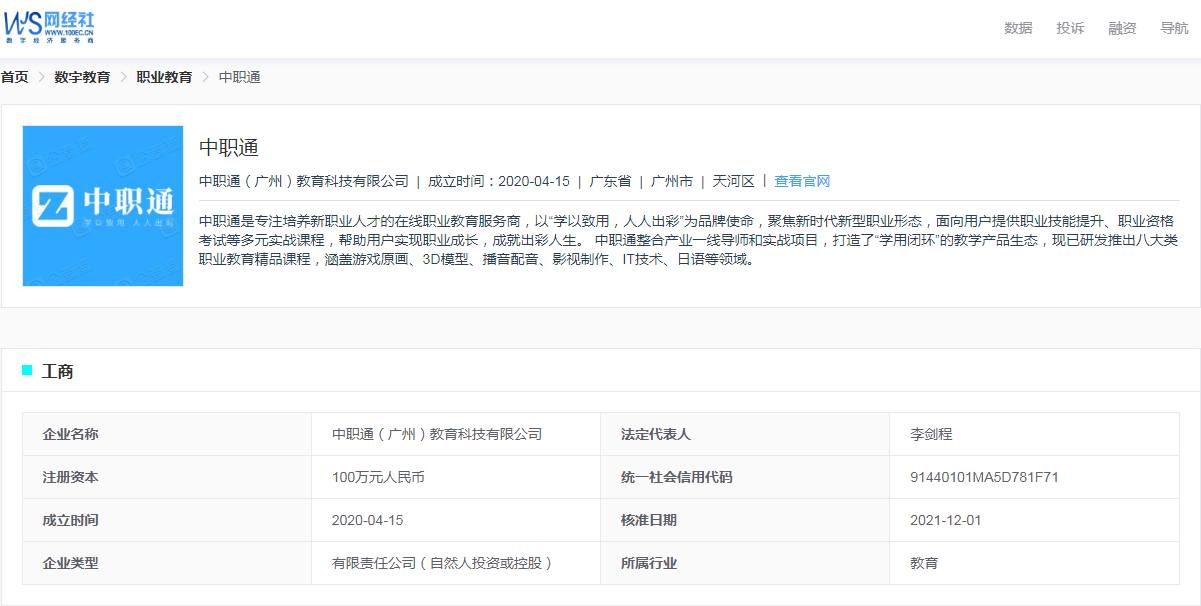Open 职业教育 breadcrumb link
1201x606 pixels.
(x=164, y=77)
